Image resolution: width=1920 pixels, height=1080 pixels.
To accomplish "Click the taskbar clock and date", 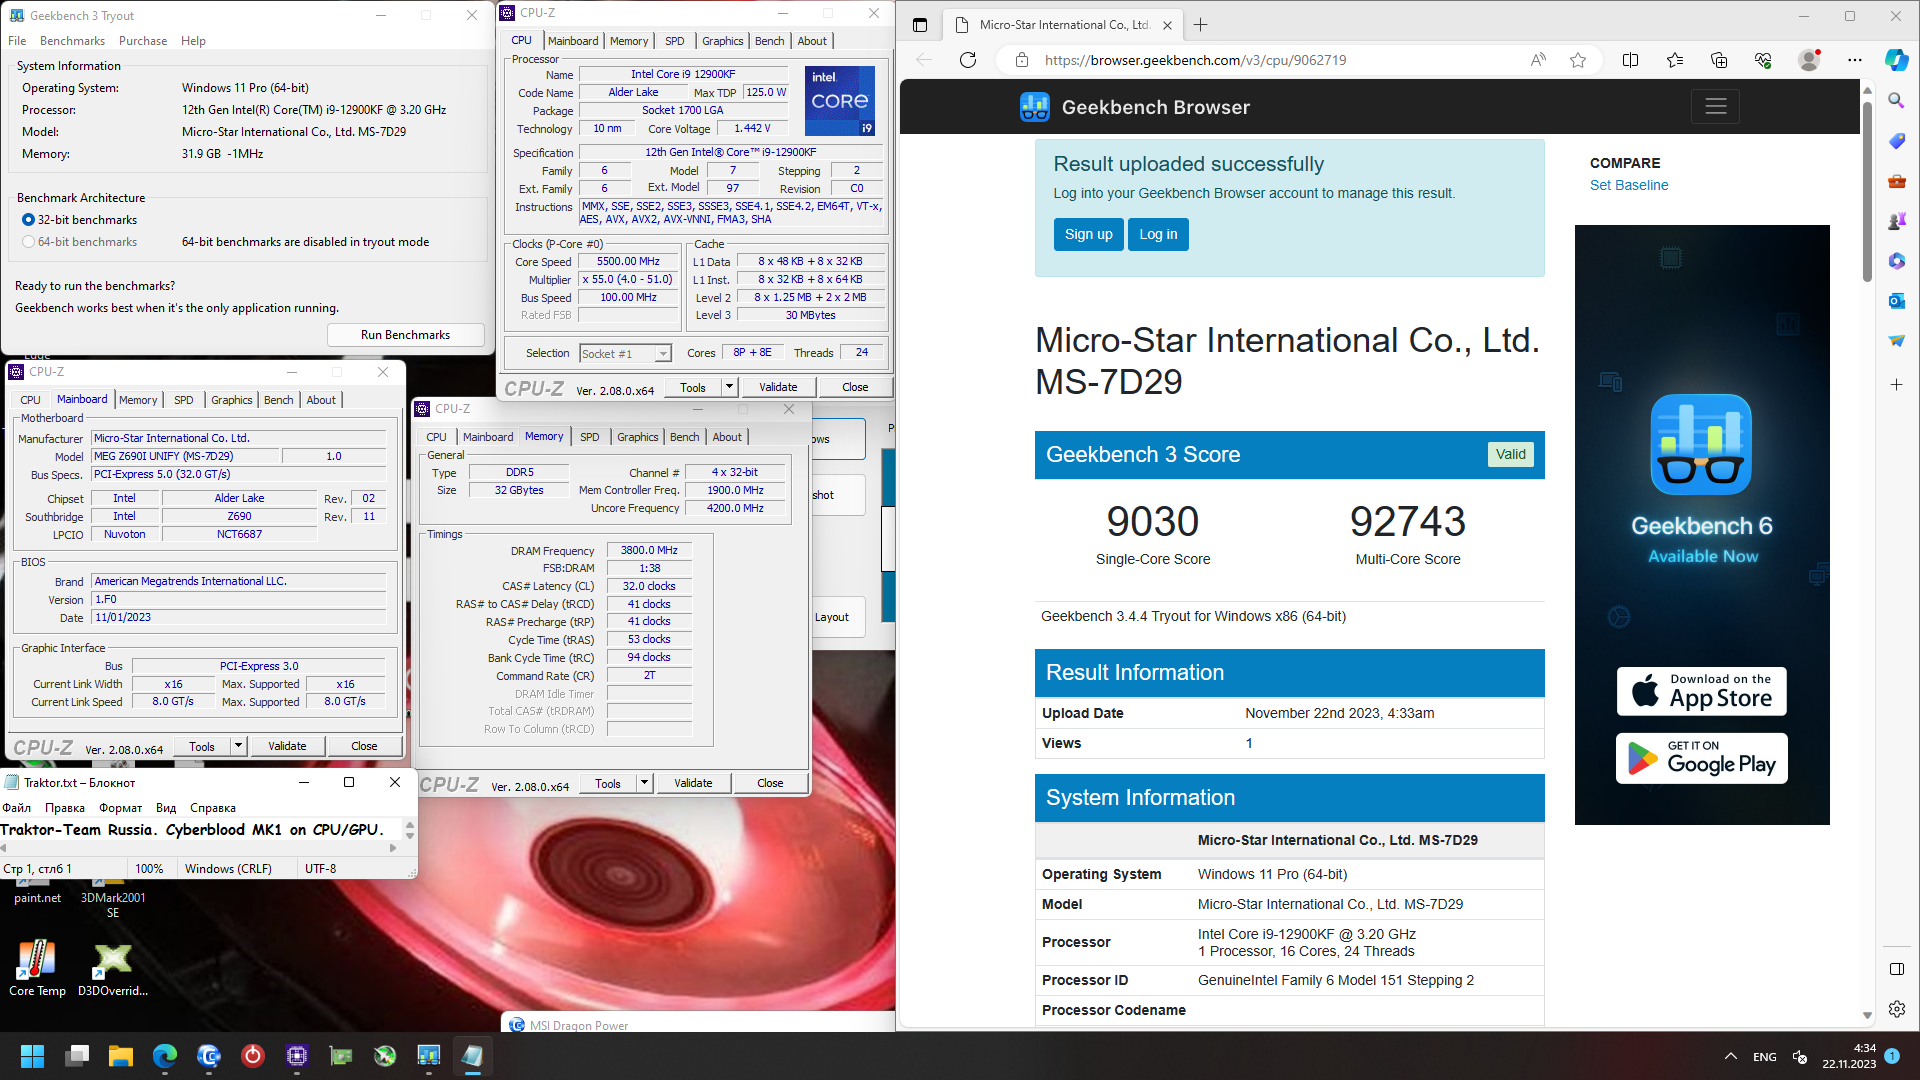I will point(1849,1056).
